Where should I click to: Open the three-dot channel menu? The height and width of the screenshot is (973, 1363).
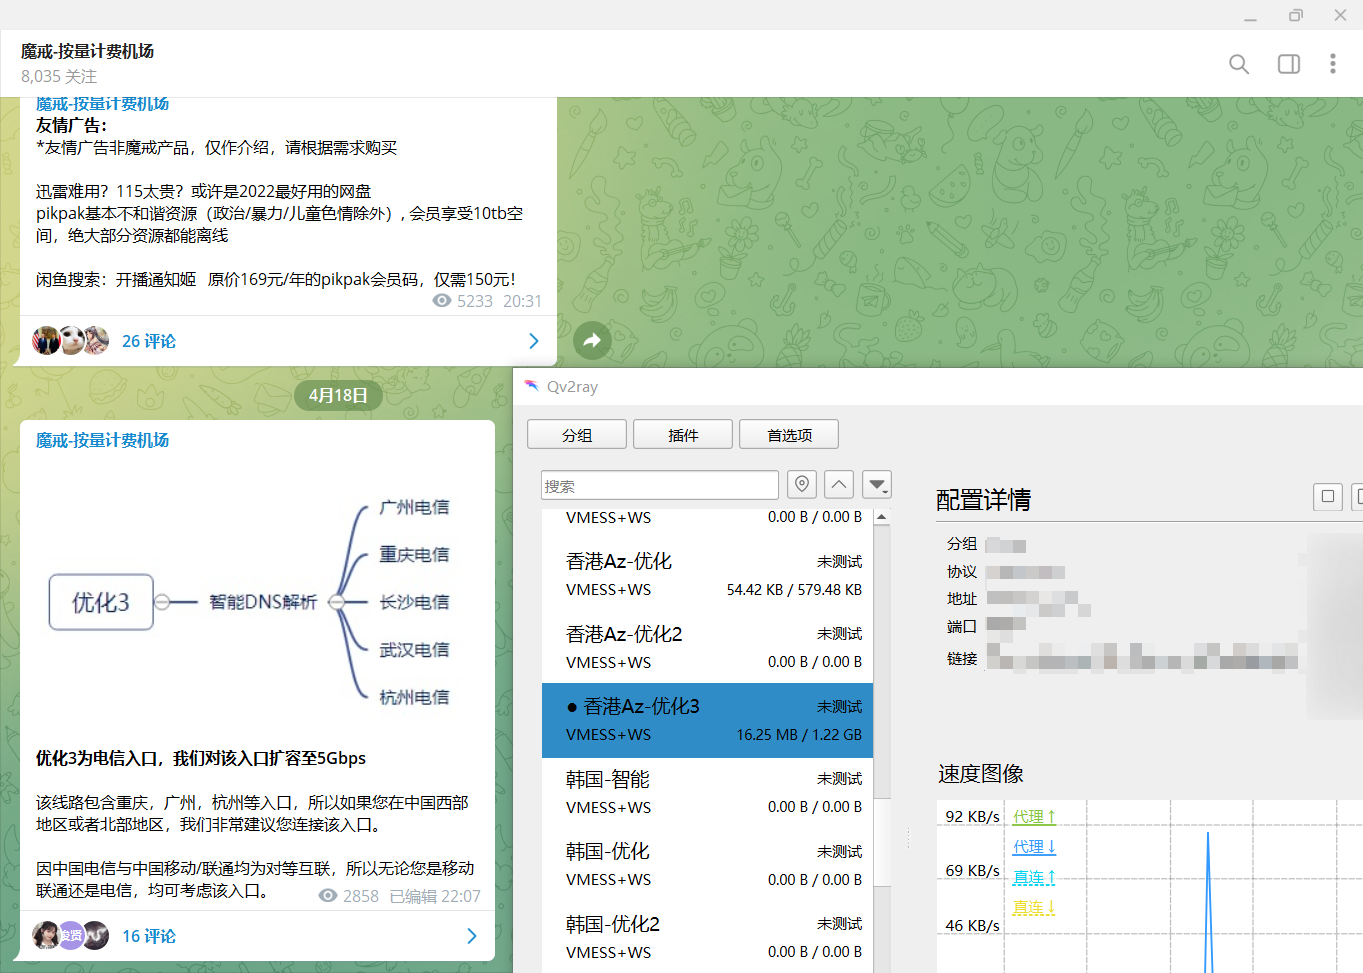click(x=1333, y=64)
